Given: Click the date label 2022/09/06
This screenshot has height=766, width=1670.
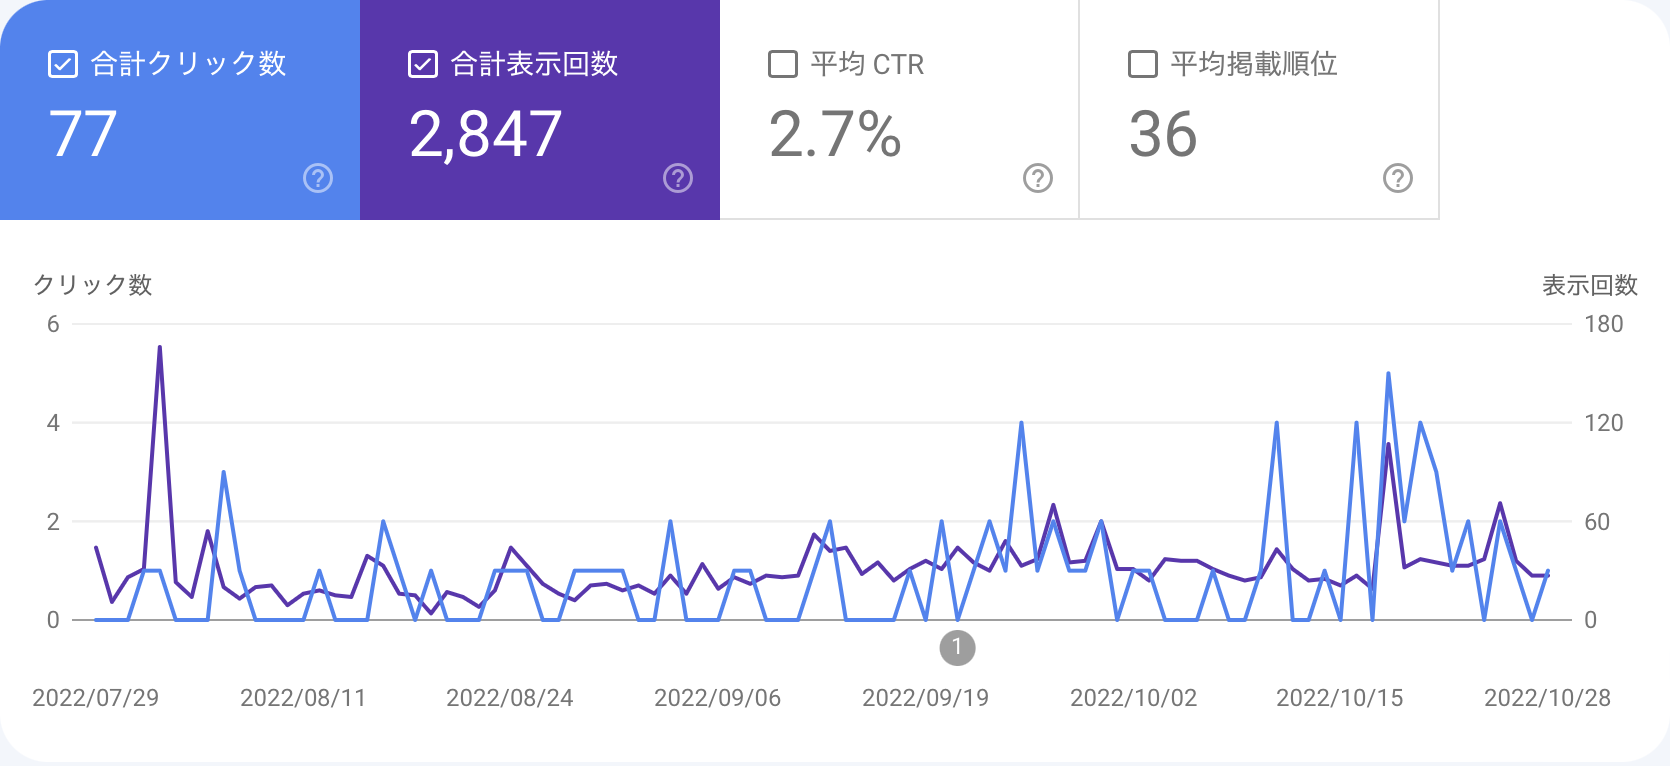Looking at the screenshot, I should point(718,698).
